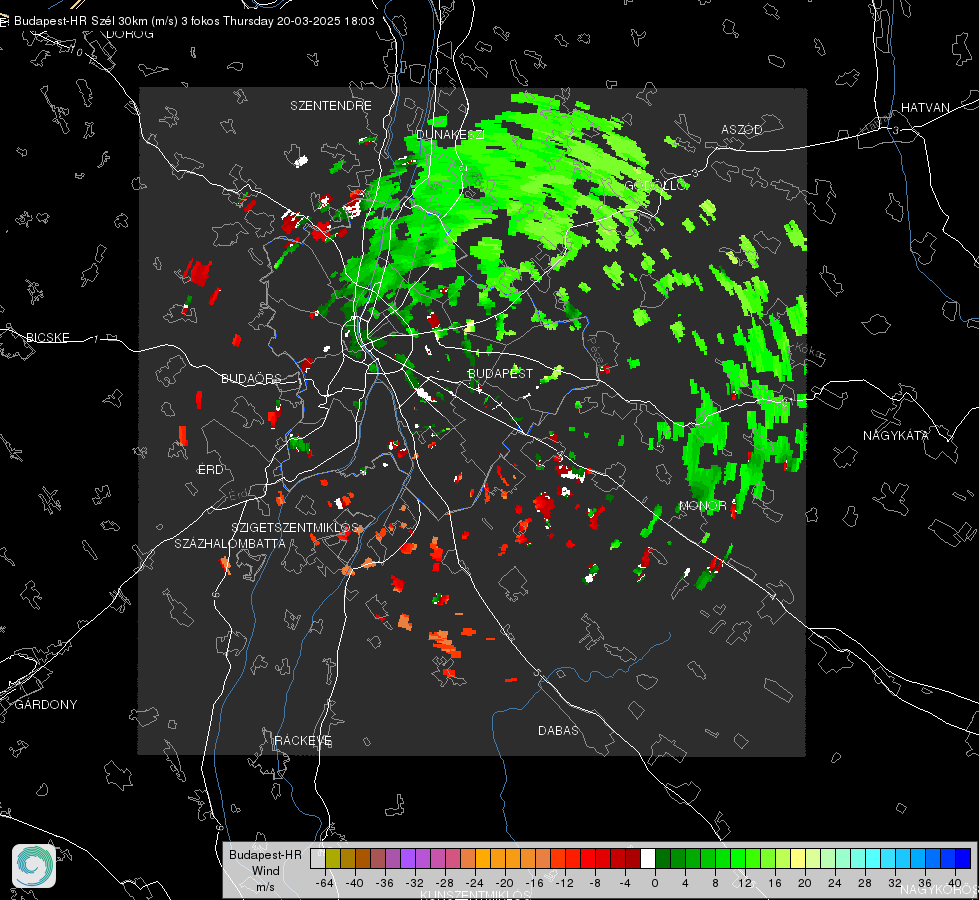
Task: Click the title text 'Budapest-HR Szél 30km (m/s)'
Action: point(96,21)
